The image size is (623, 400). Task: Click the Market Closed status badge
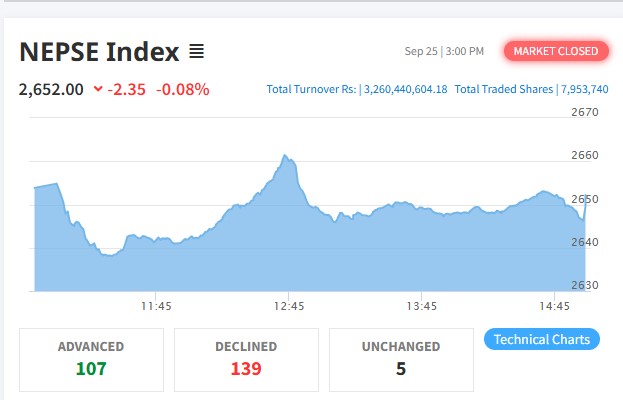(555, 51)
